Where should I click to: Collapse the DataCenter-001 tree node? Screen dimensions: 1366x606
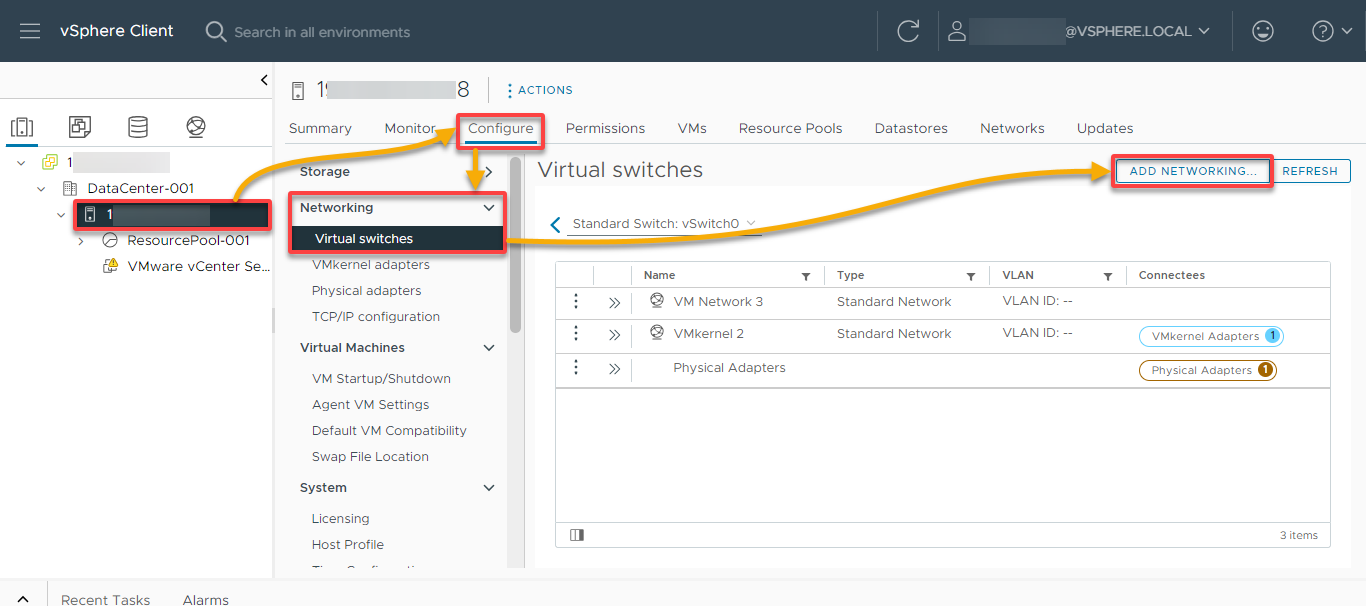[41, 188]
